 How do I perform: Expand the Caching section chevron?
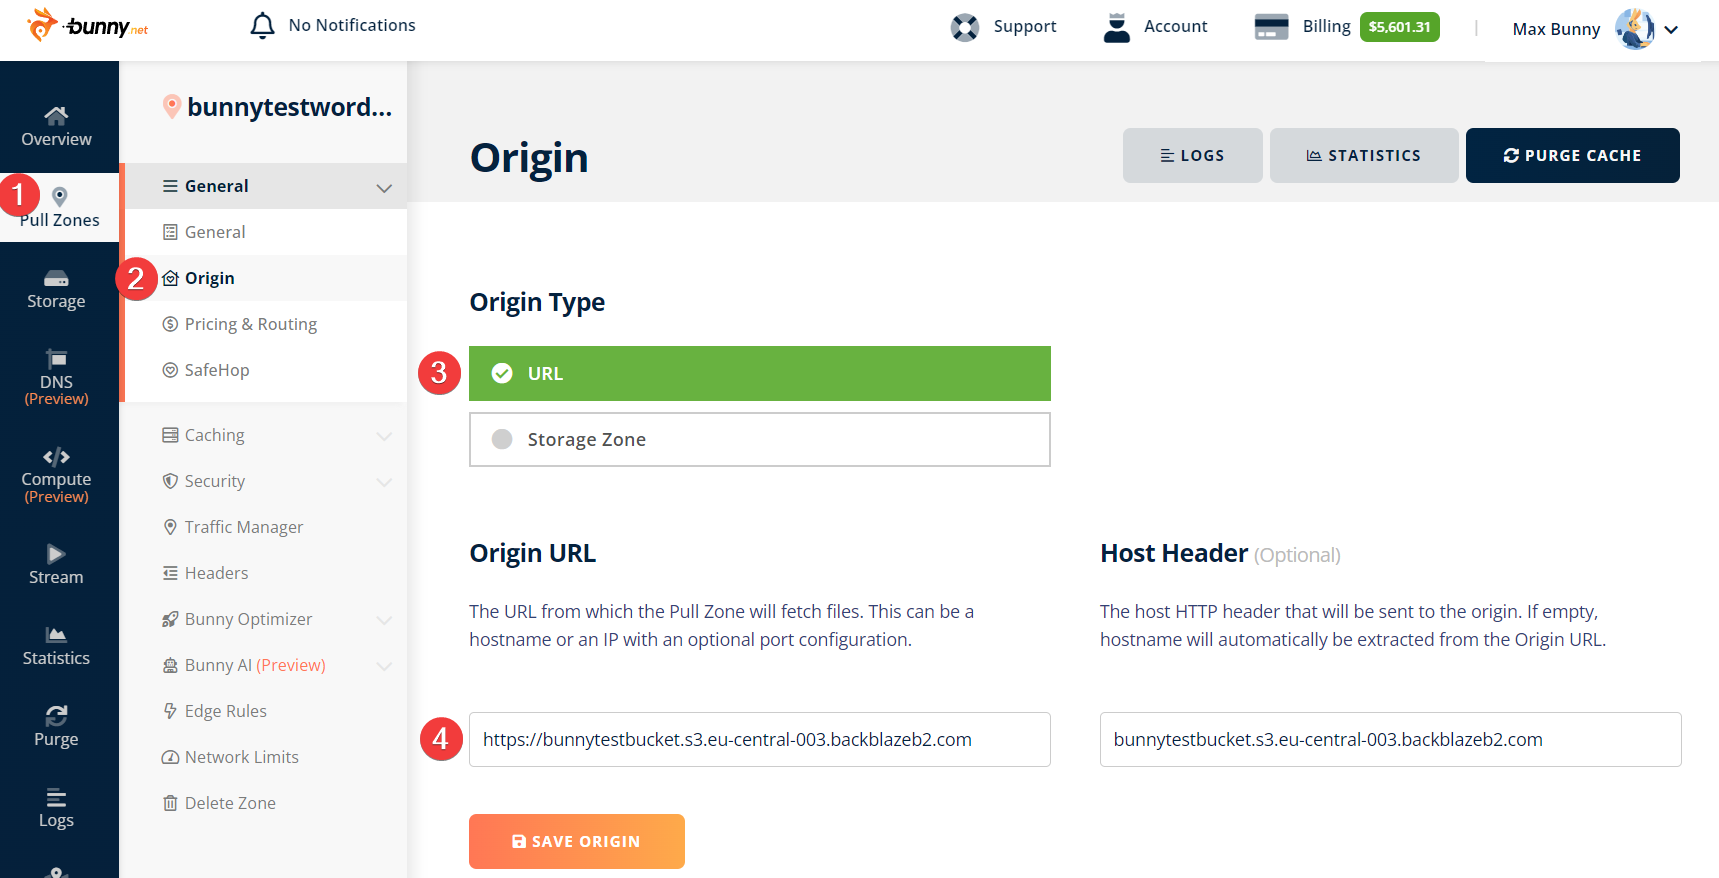point(384,436)
